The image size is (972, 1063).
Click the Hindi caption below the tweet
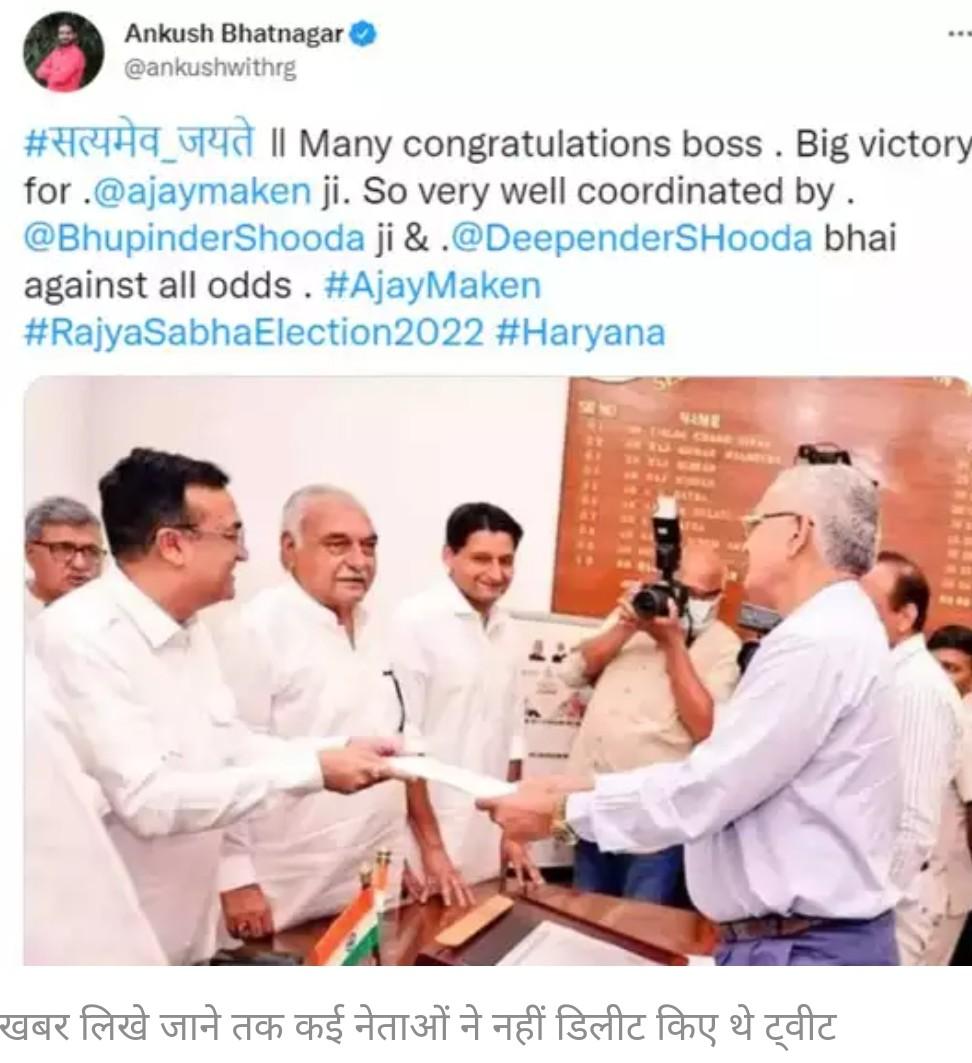coord(418,1026)
